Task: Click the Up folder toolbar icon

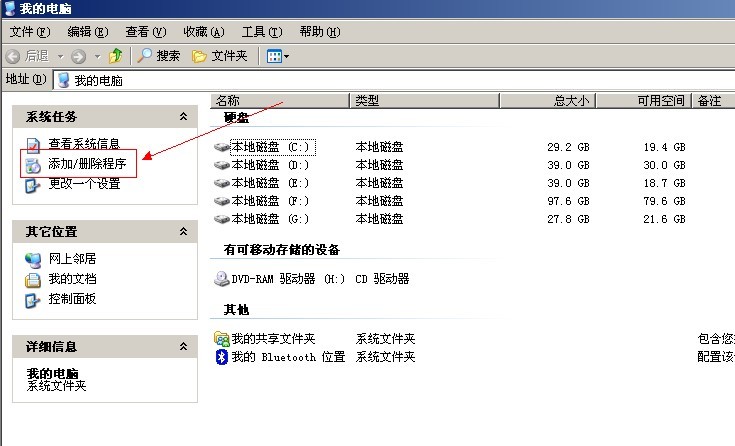Action: point(116,56)
